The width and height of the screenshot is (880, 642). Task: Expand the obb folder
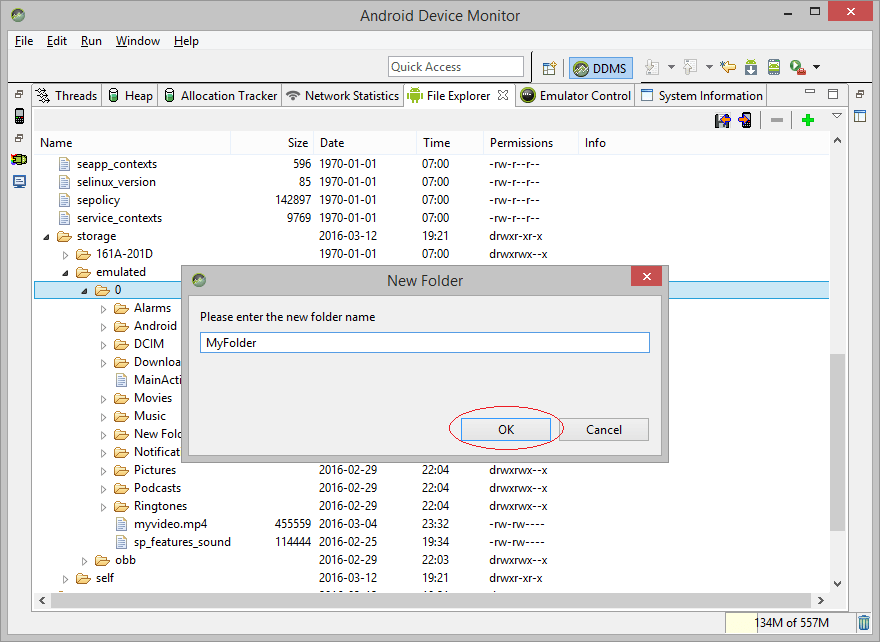coord(84,561)
